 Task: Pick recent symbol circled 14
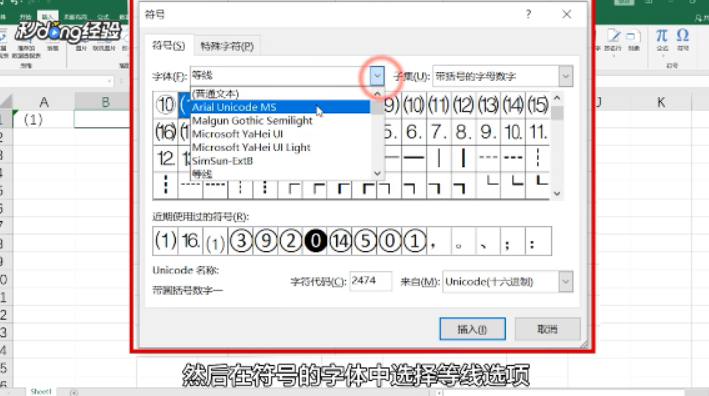pyautogui.click(x=340, y=241)
